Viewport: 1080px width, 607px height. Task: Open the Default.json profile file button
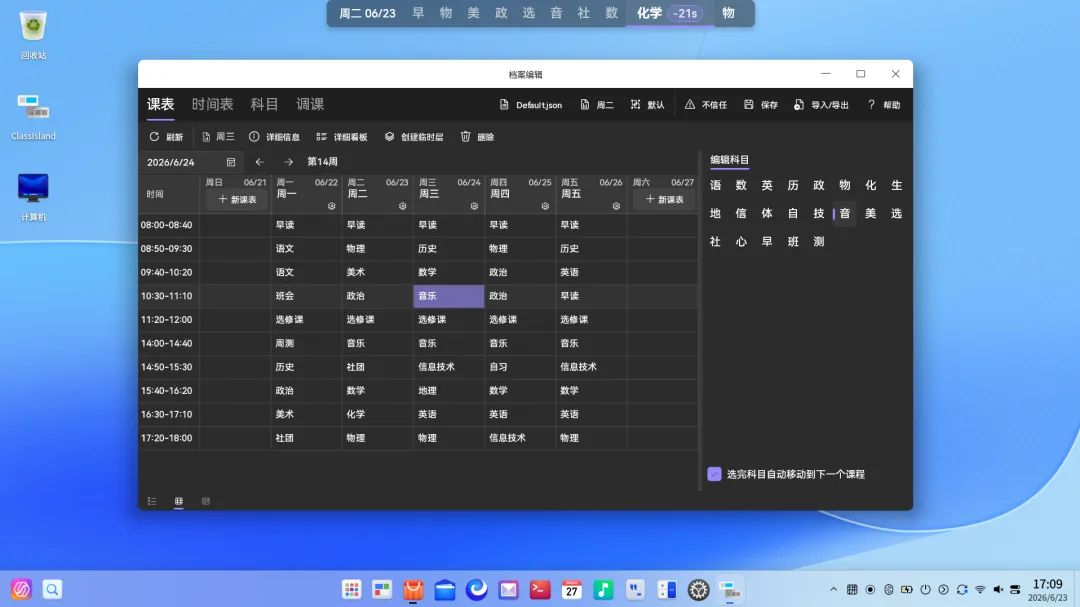click(x=531, y=105)
